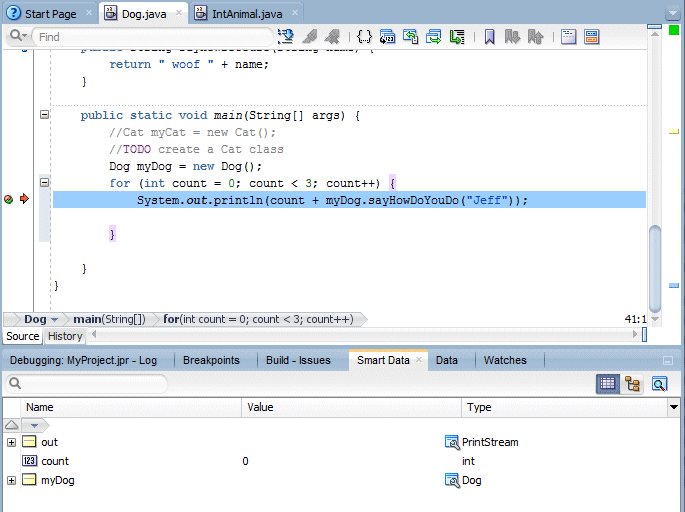This screenshot has width=685, height=512.
Task: Click the curly braces code icon
Action: tap(364, 37)
